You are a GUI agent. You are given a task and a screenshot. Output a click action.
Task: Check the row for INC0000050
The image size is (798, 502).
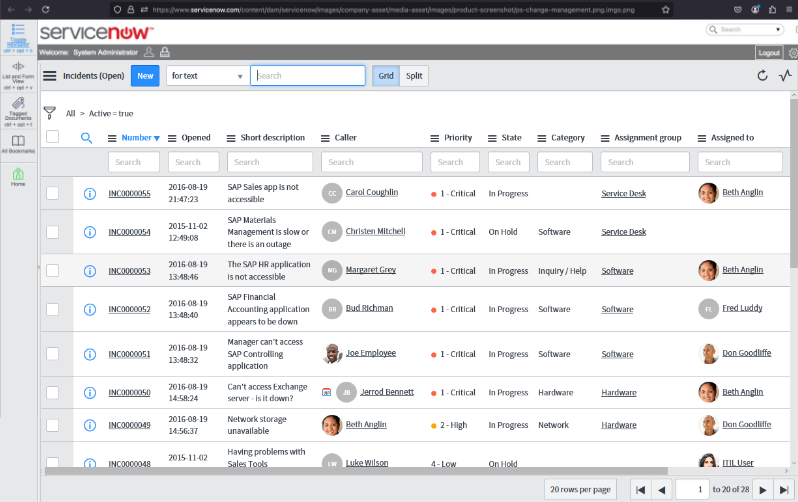pyautogui.click(x=52, y=393)
